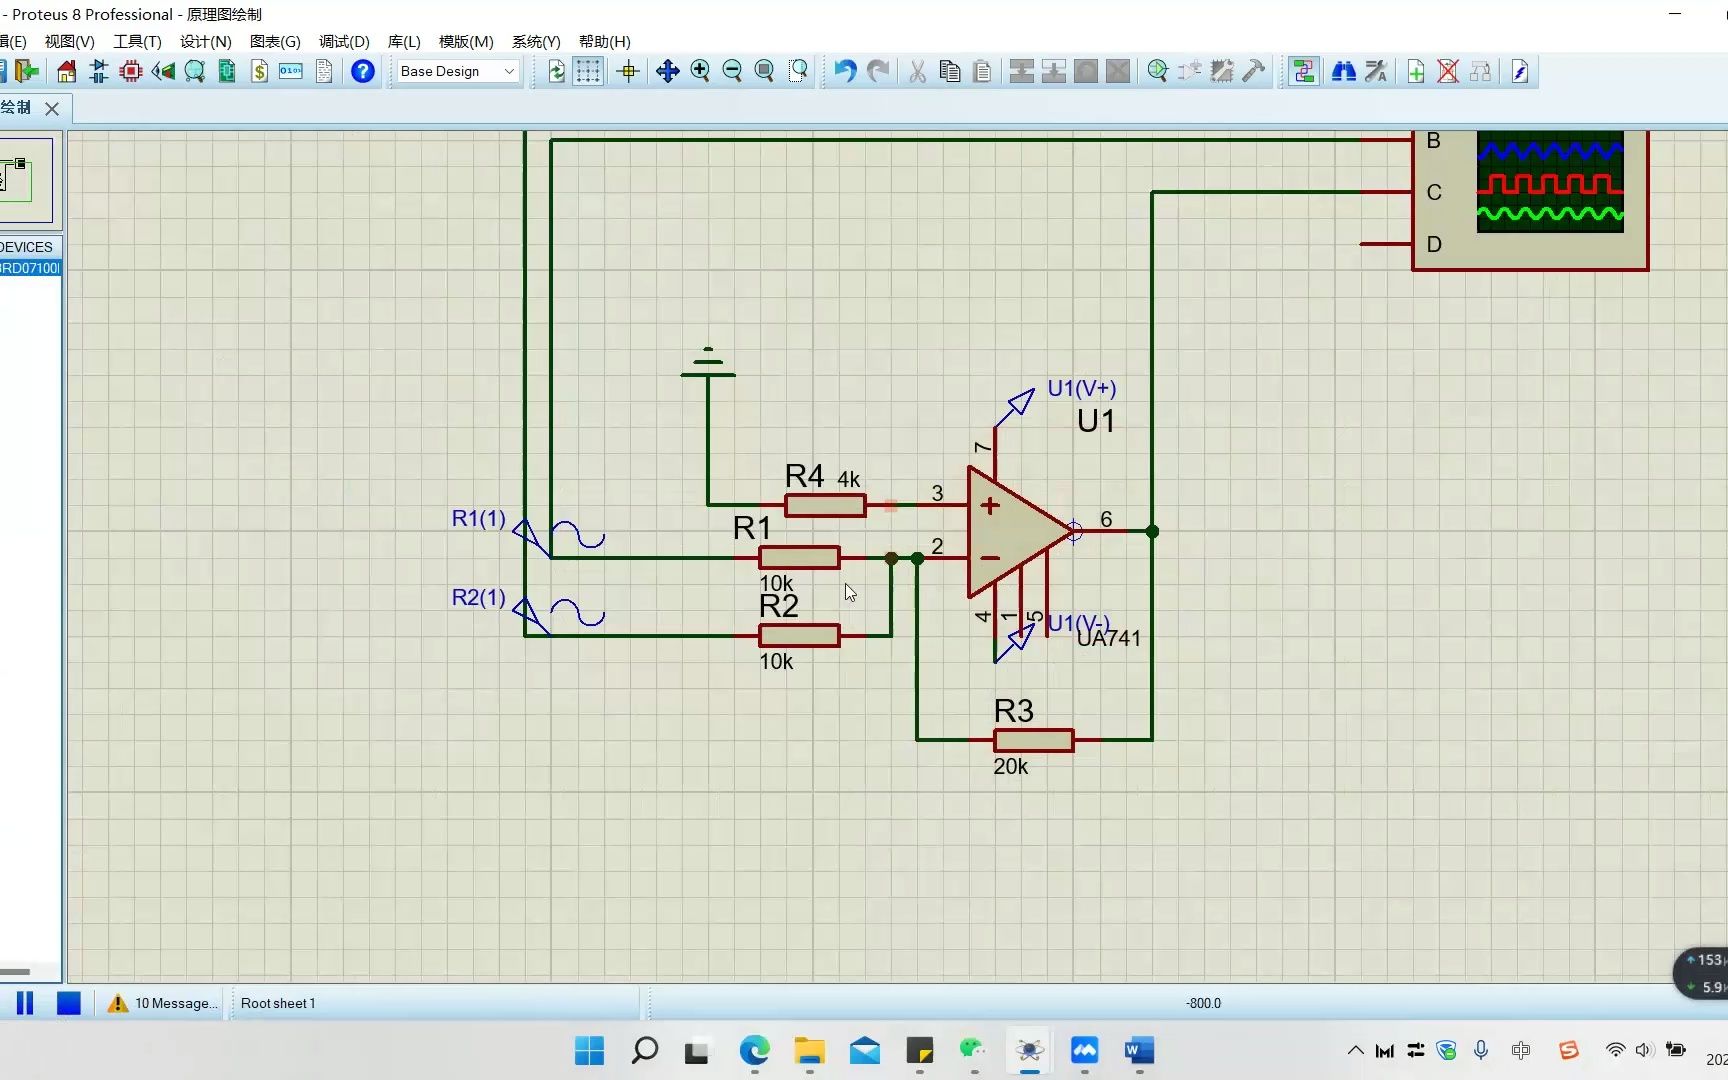Open Microsoft Edge from taskbar
Image resolution: width=1728 pixels, height=1080 pixels.
tap(755, 1051)
